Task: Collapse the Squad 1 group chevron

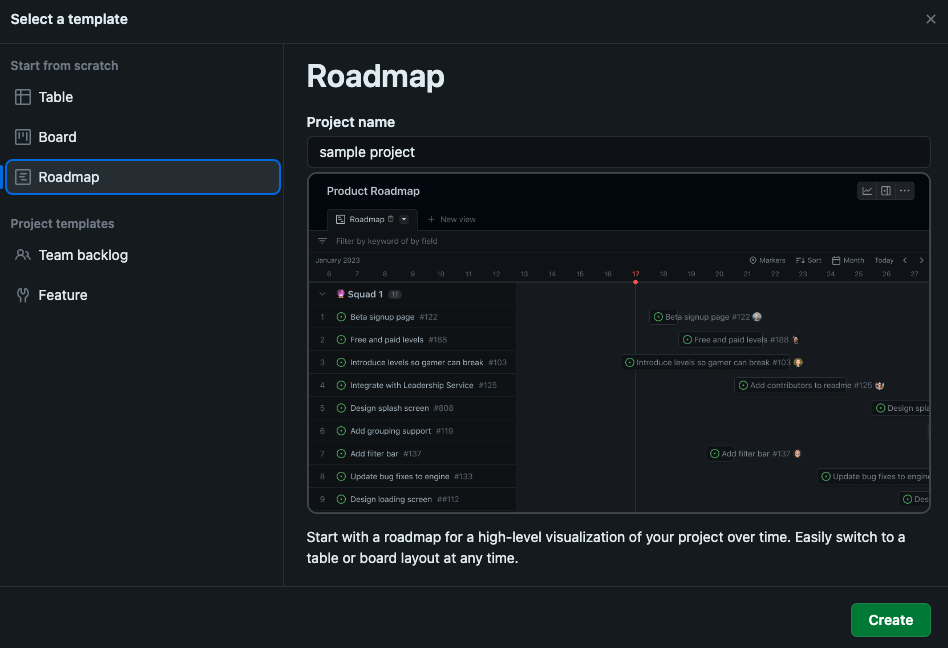Action: click(x=322, y=294)
